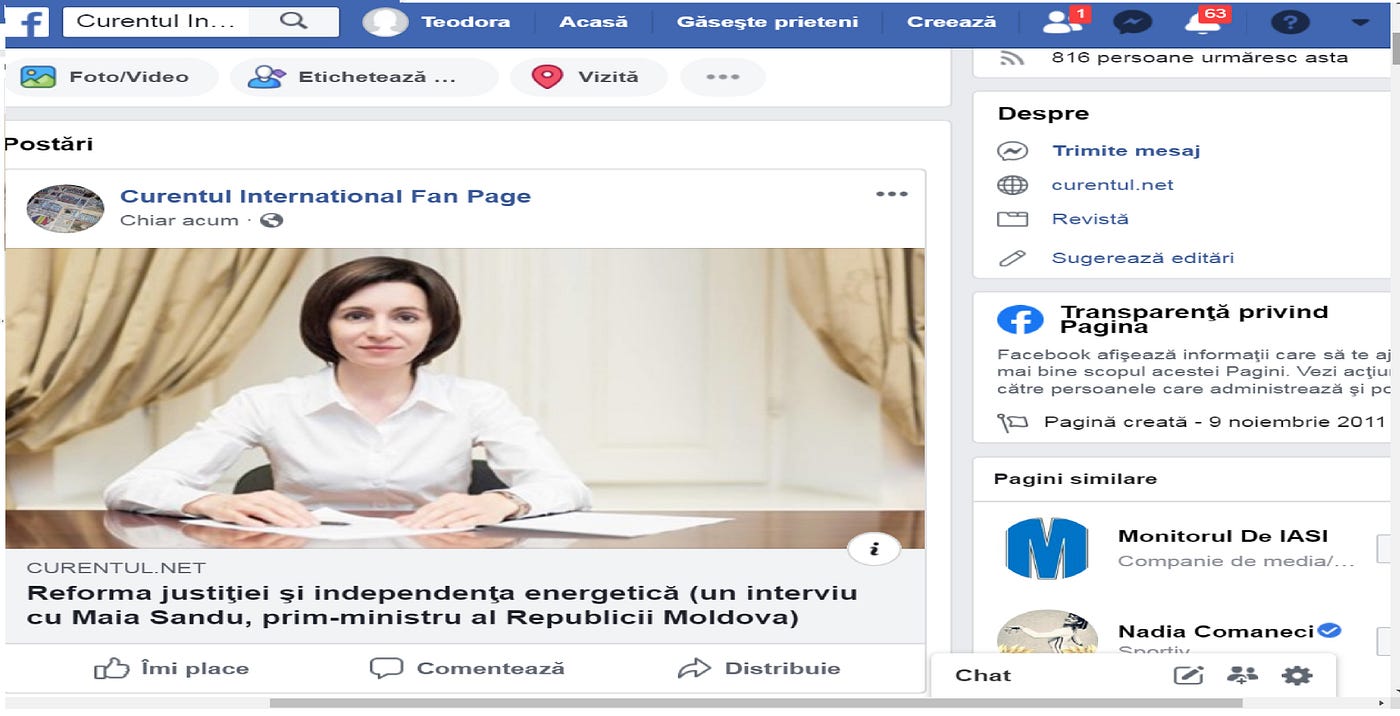Viewport: 1400px width, 716px height.
Task: Click Comentează on the post
Action: pos(466,668)
